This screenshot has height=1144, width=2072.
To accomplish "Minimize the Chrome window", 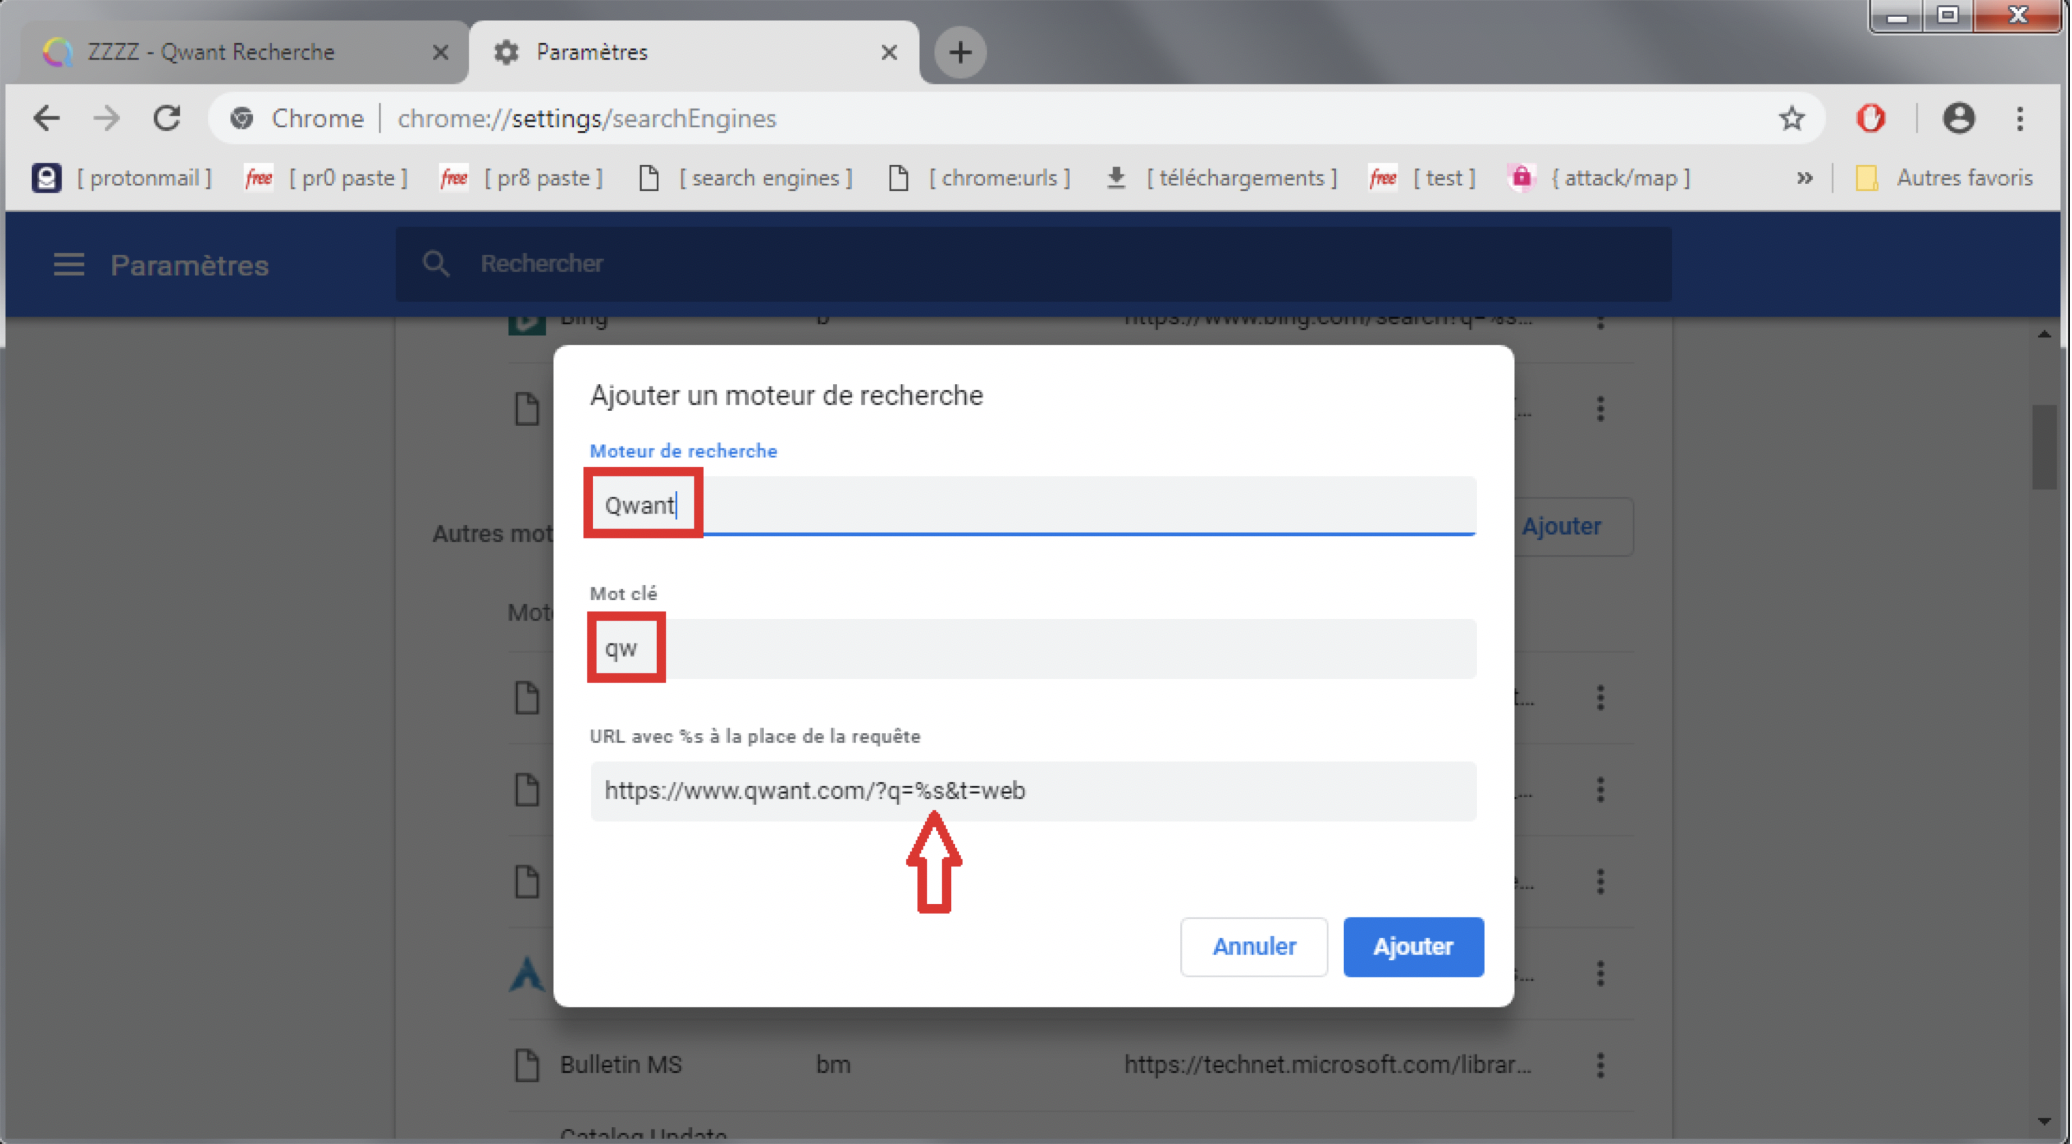I will 1898,16.
